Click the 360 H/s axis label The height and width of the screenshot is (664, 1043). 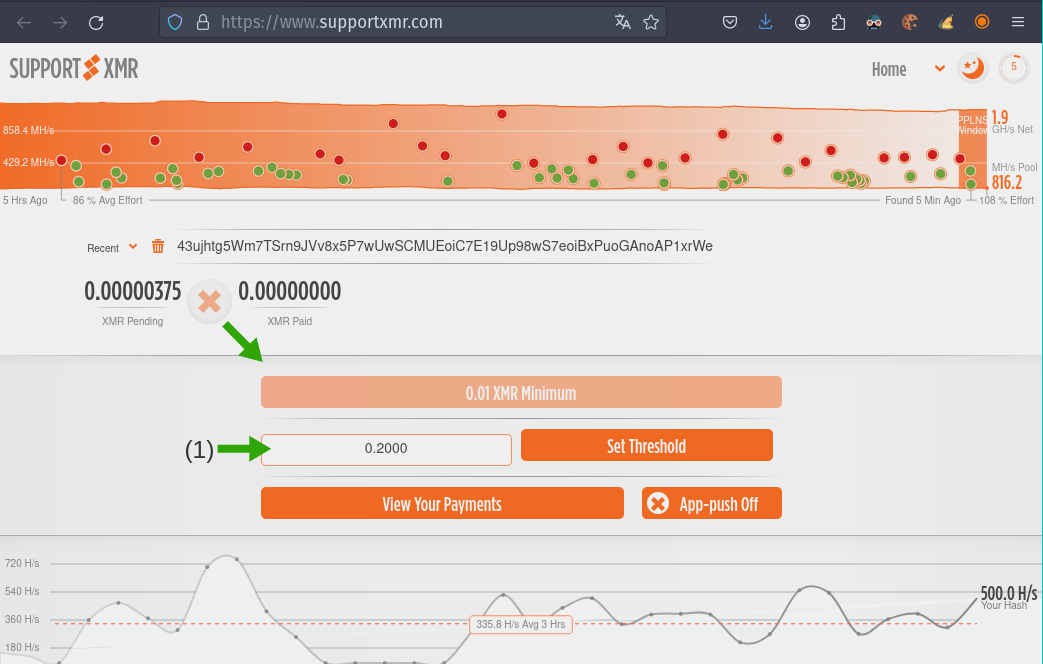[22, 619]
